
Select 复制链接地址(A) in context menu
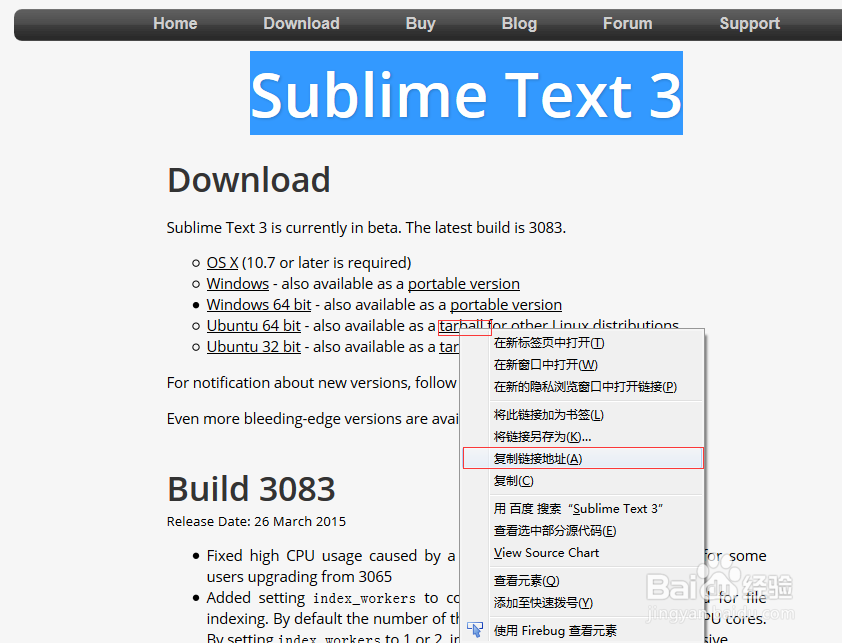(x=583, y=458)
